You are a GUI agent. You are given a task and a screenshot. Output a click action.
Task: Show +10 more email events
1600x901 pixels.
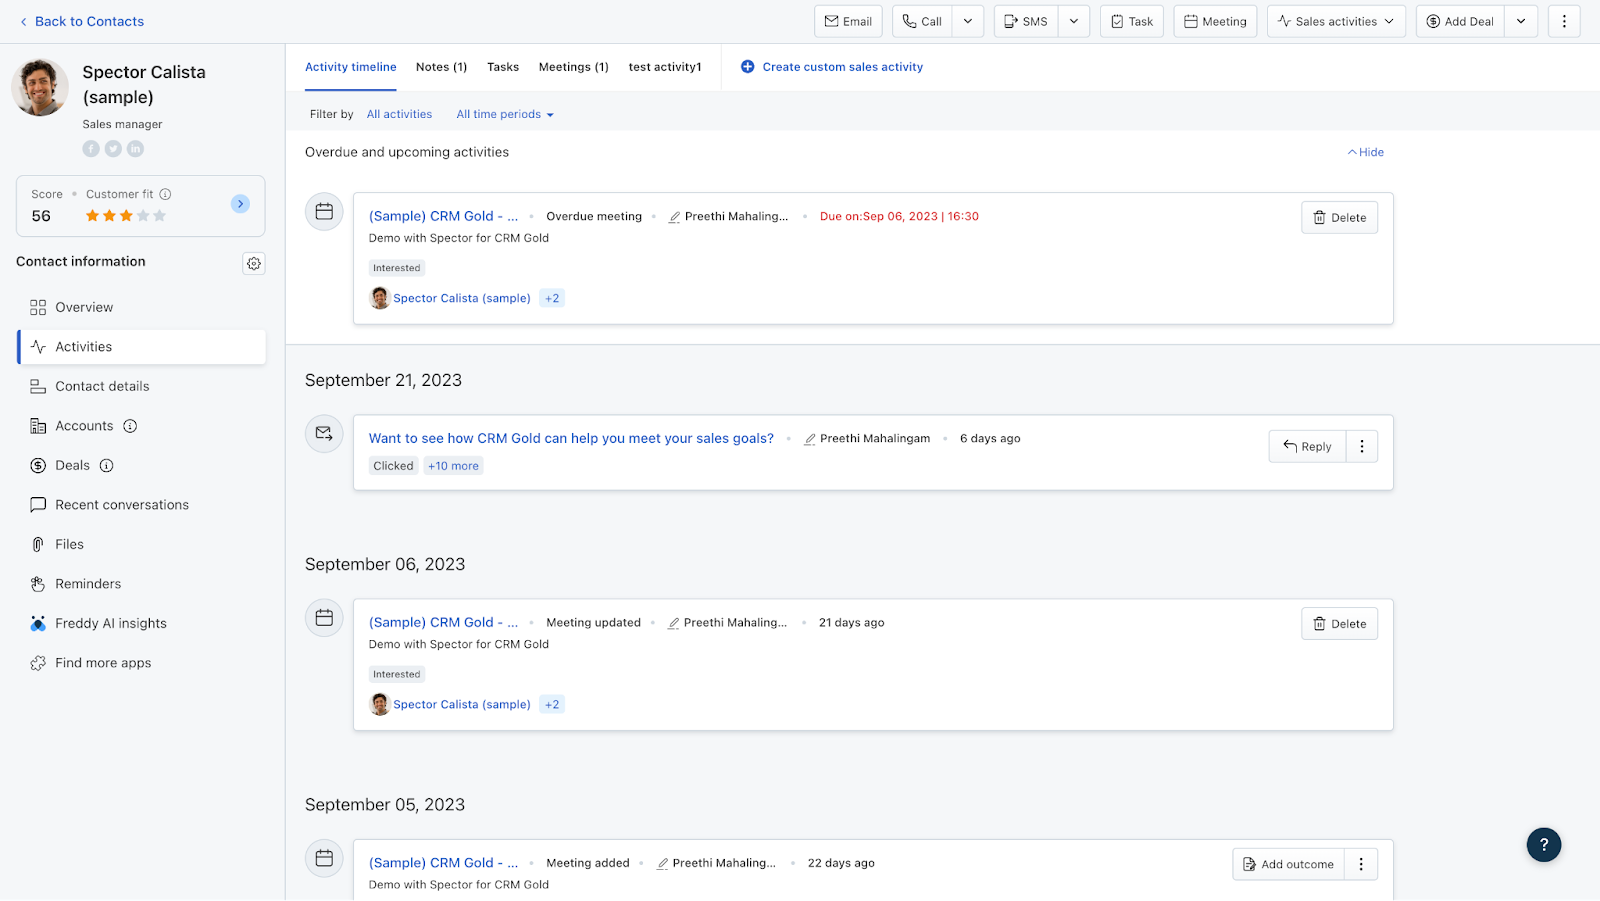tap(453, 466)
